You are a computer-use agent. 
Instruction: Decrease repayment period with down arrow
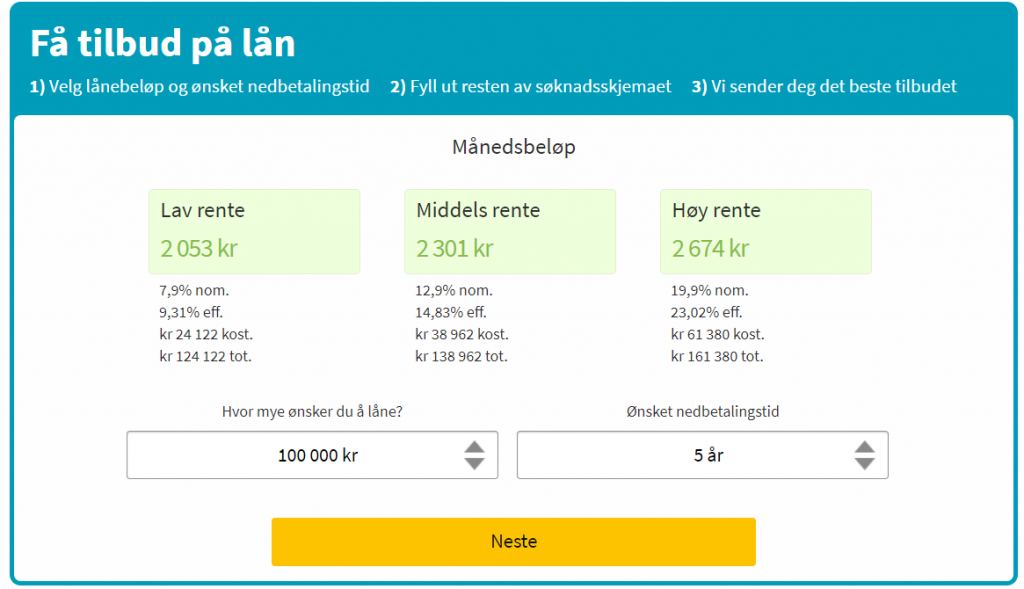point(864,464)
